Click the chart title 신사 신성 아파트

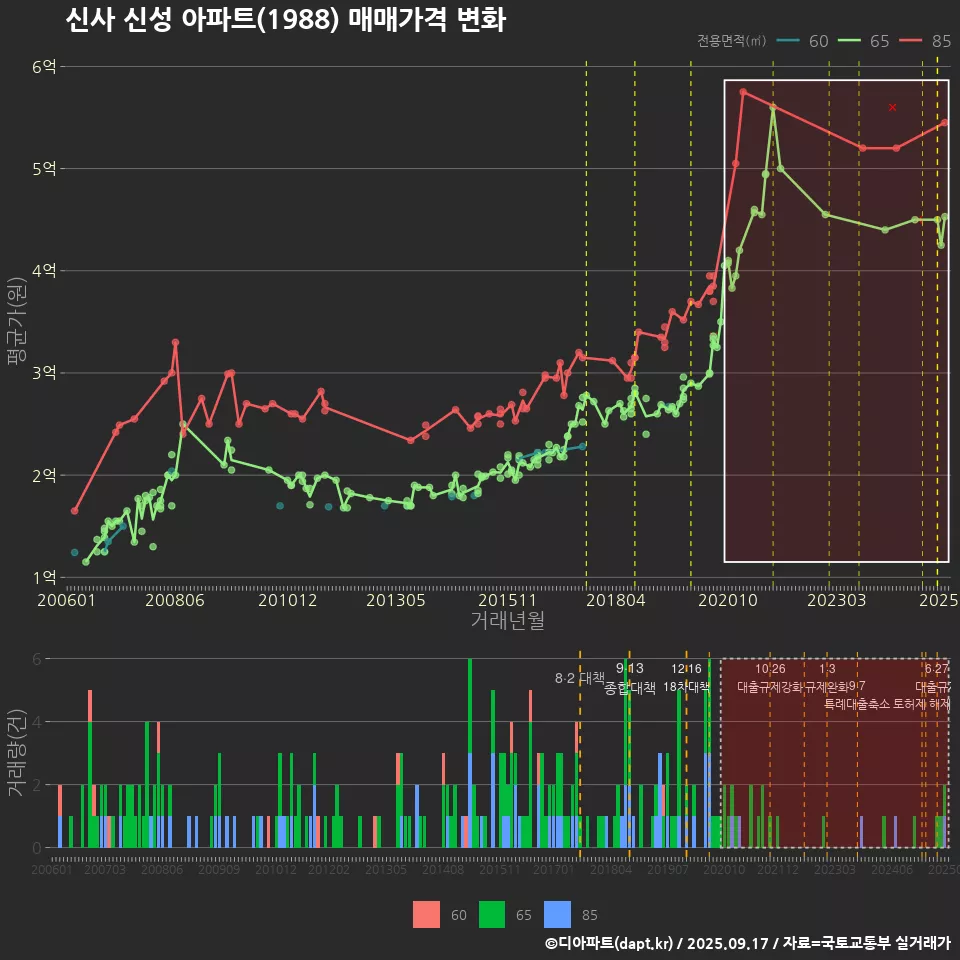tap(286, 21)
